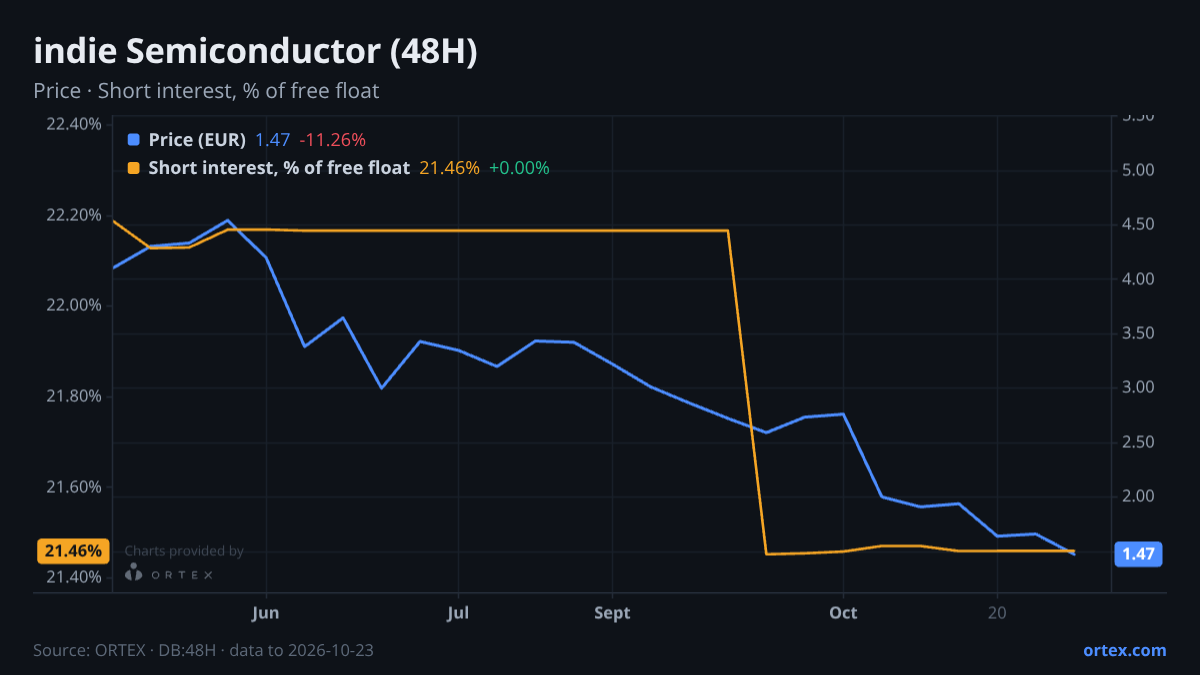
Task: Click the 22.20% left axis label
Action: point(73,215)
